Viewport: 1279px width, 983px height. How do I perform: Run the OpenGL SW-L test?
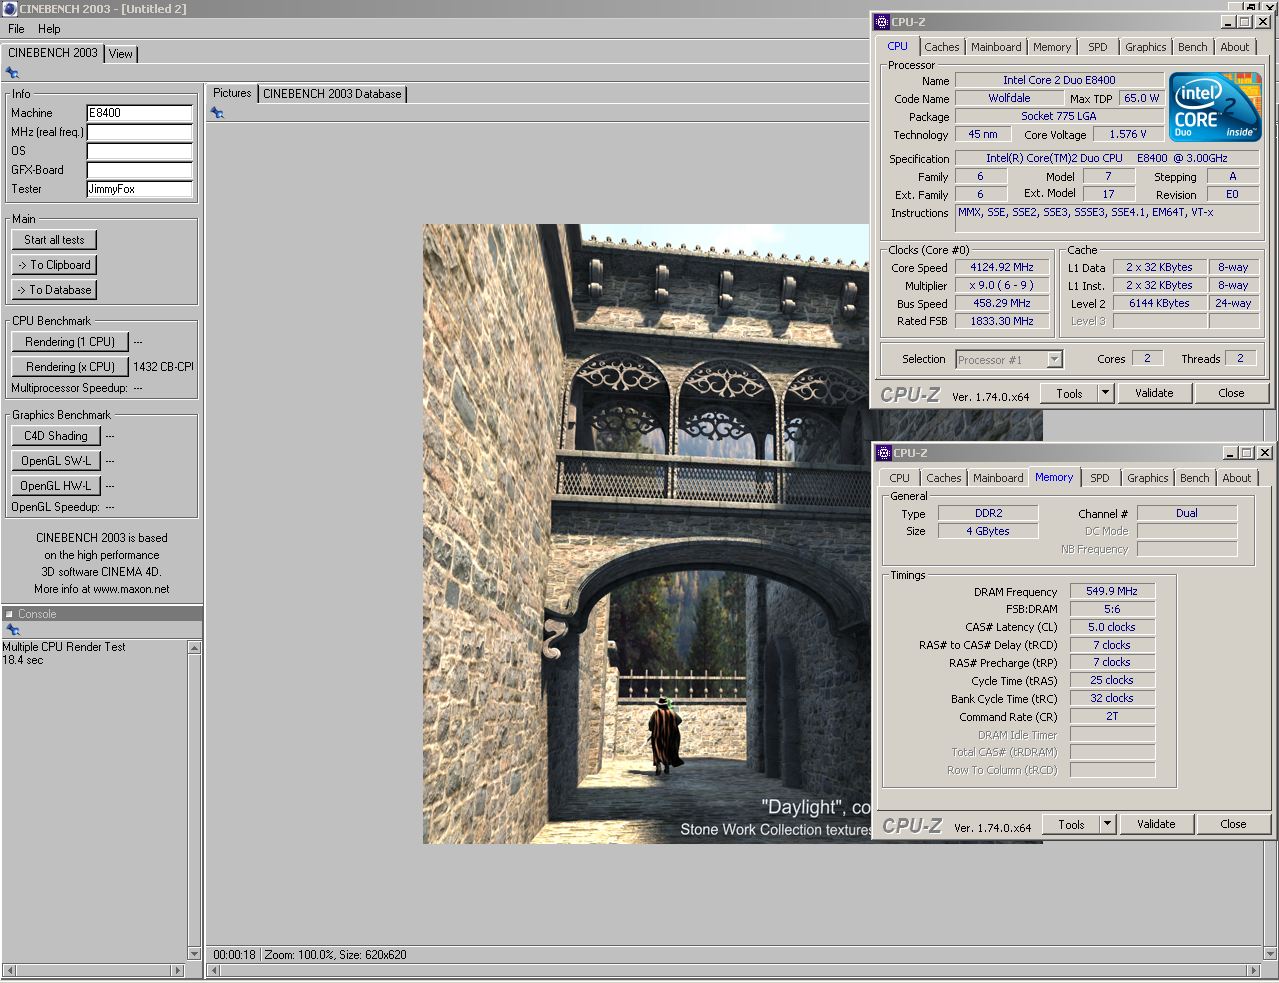56,461
